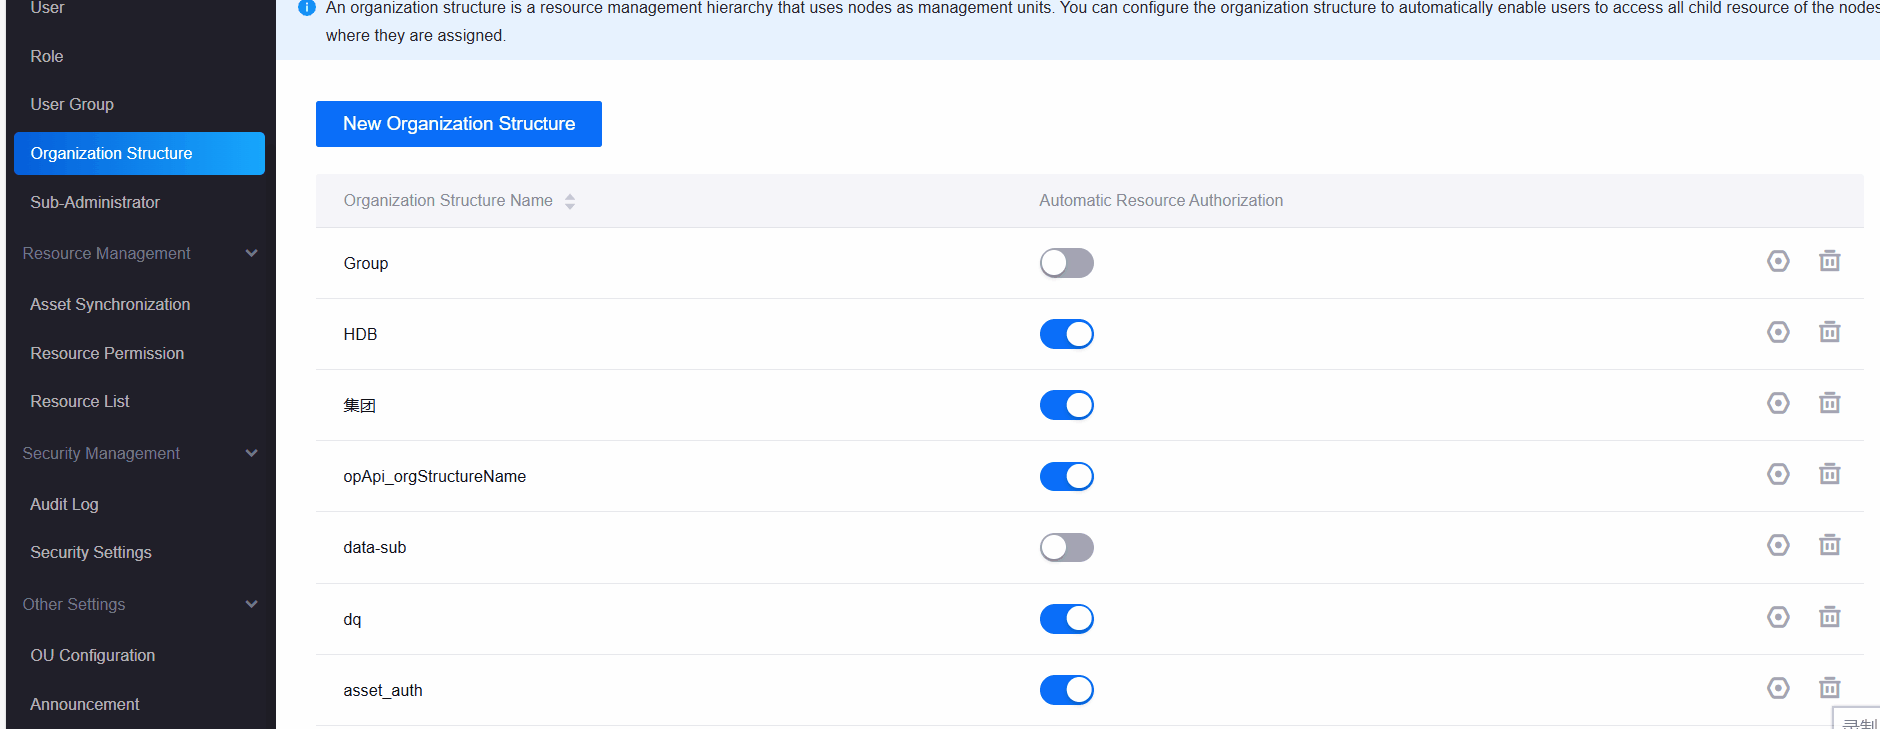
Task: Click the blue info icon in banner
Action: (307, 8)
